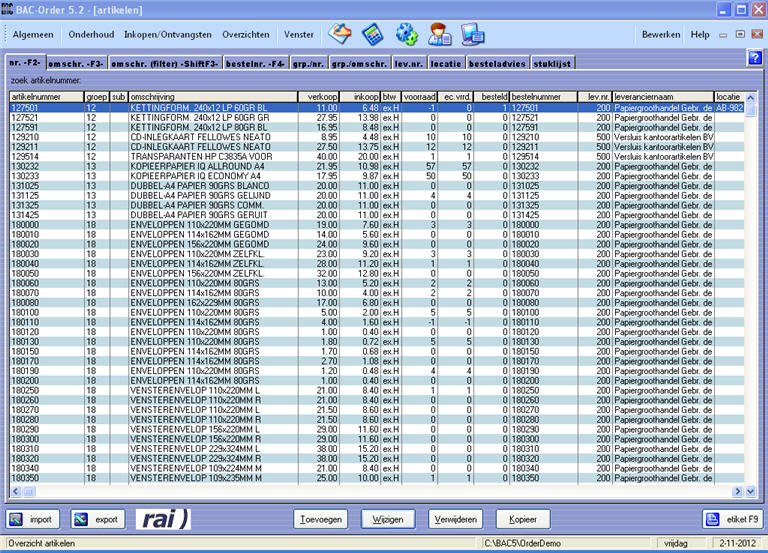Click the computer monitor toolbar icon
Screen dimensions: 768x553
click(x=471, y=34)
